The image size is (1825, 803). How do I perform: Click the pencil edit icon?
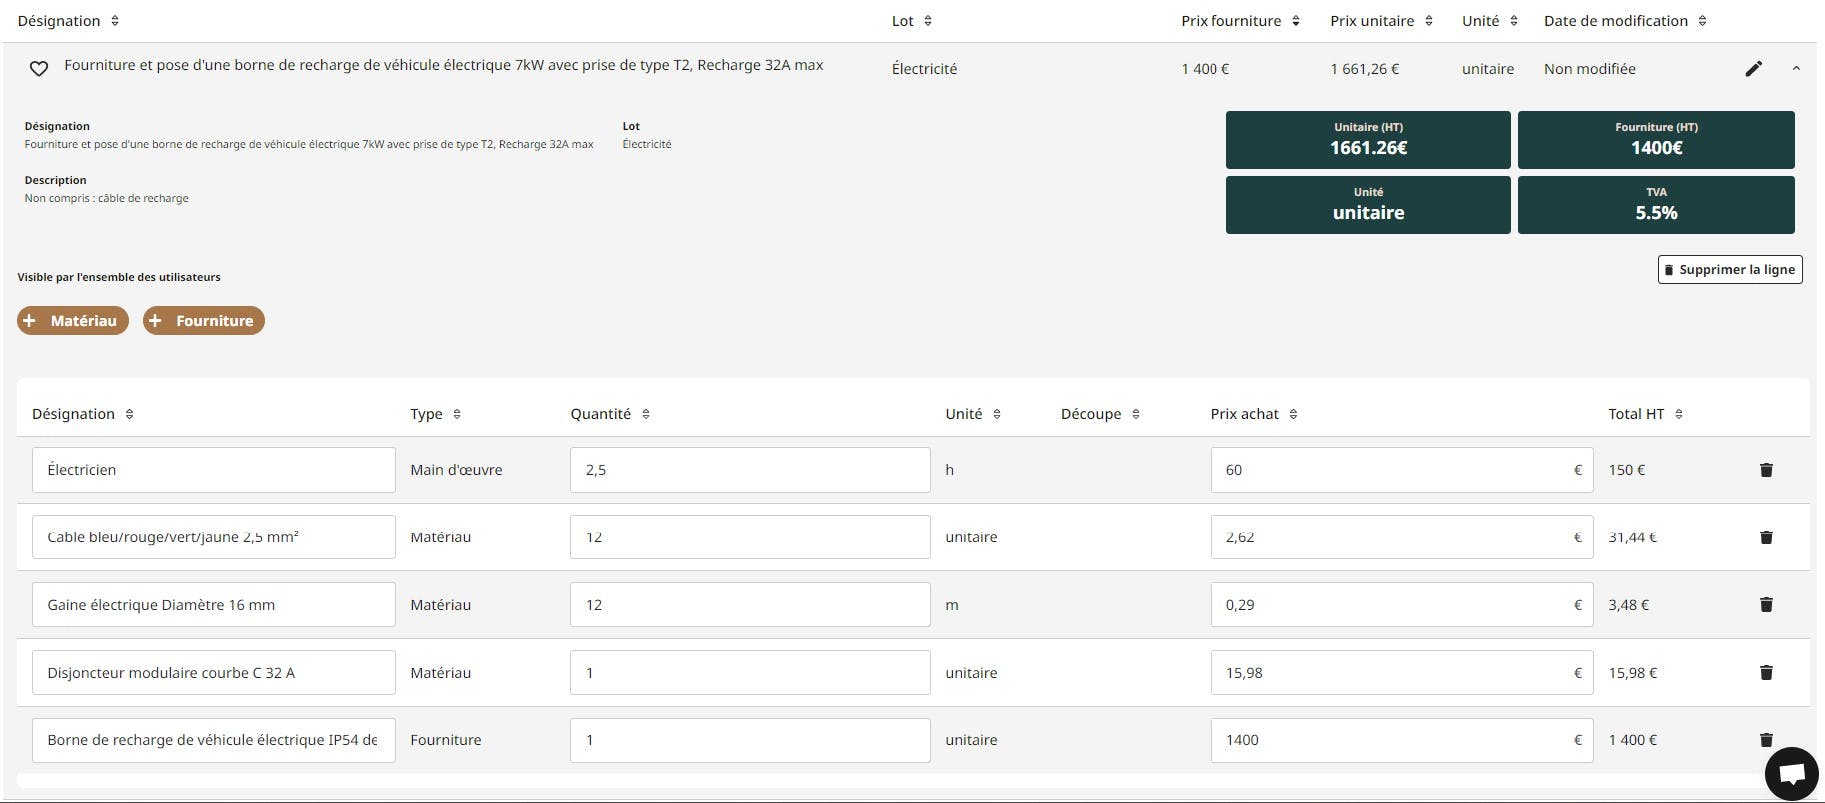click(1753, 69)
